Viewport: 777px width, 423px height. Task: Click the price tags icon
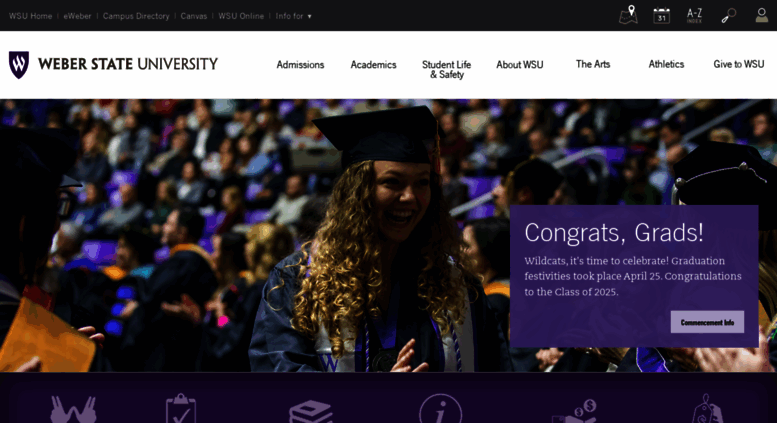pyautogui.click(x=708, y=409)
